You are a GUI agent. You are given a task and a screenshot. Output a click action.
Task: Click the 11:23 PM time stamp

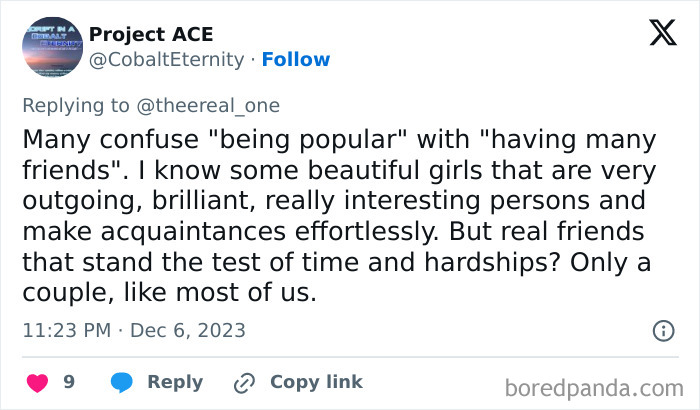click(64, 330)
